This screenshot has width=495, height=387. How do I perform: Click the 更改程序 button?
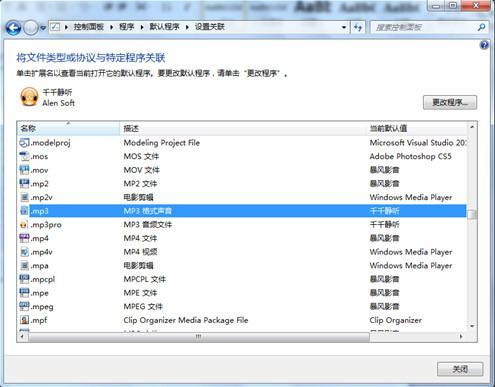[x=450, y=102]
